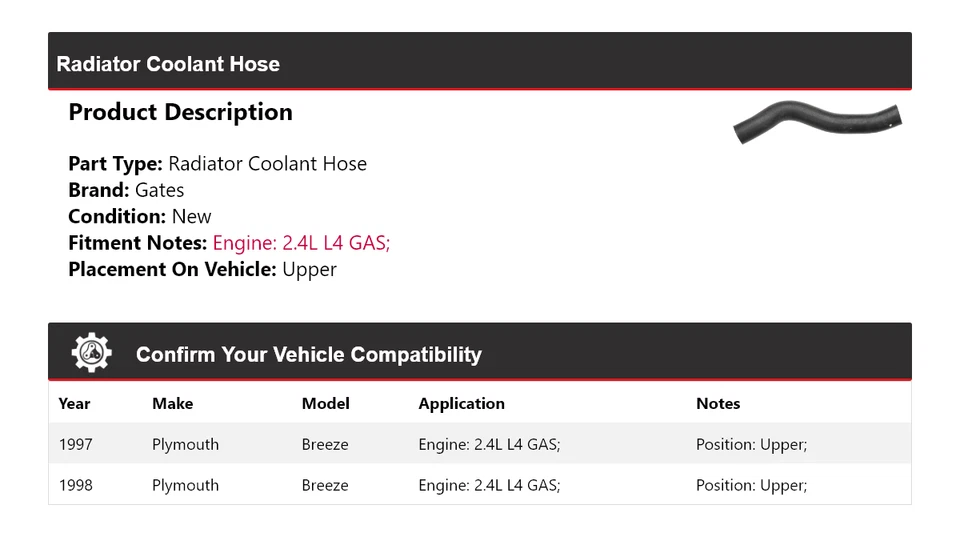The width and height of the screenshot is (960, 537).
Task: Select the Product Description heading
Action: pyautogui.click(x=180, y=112)
